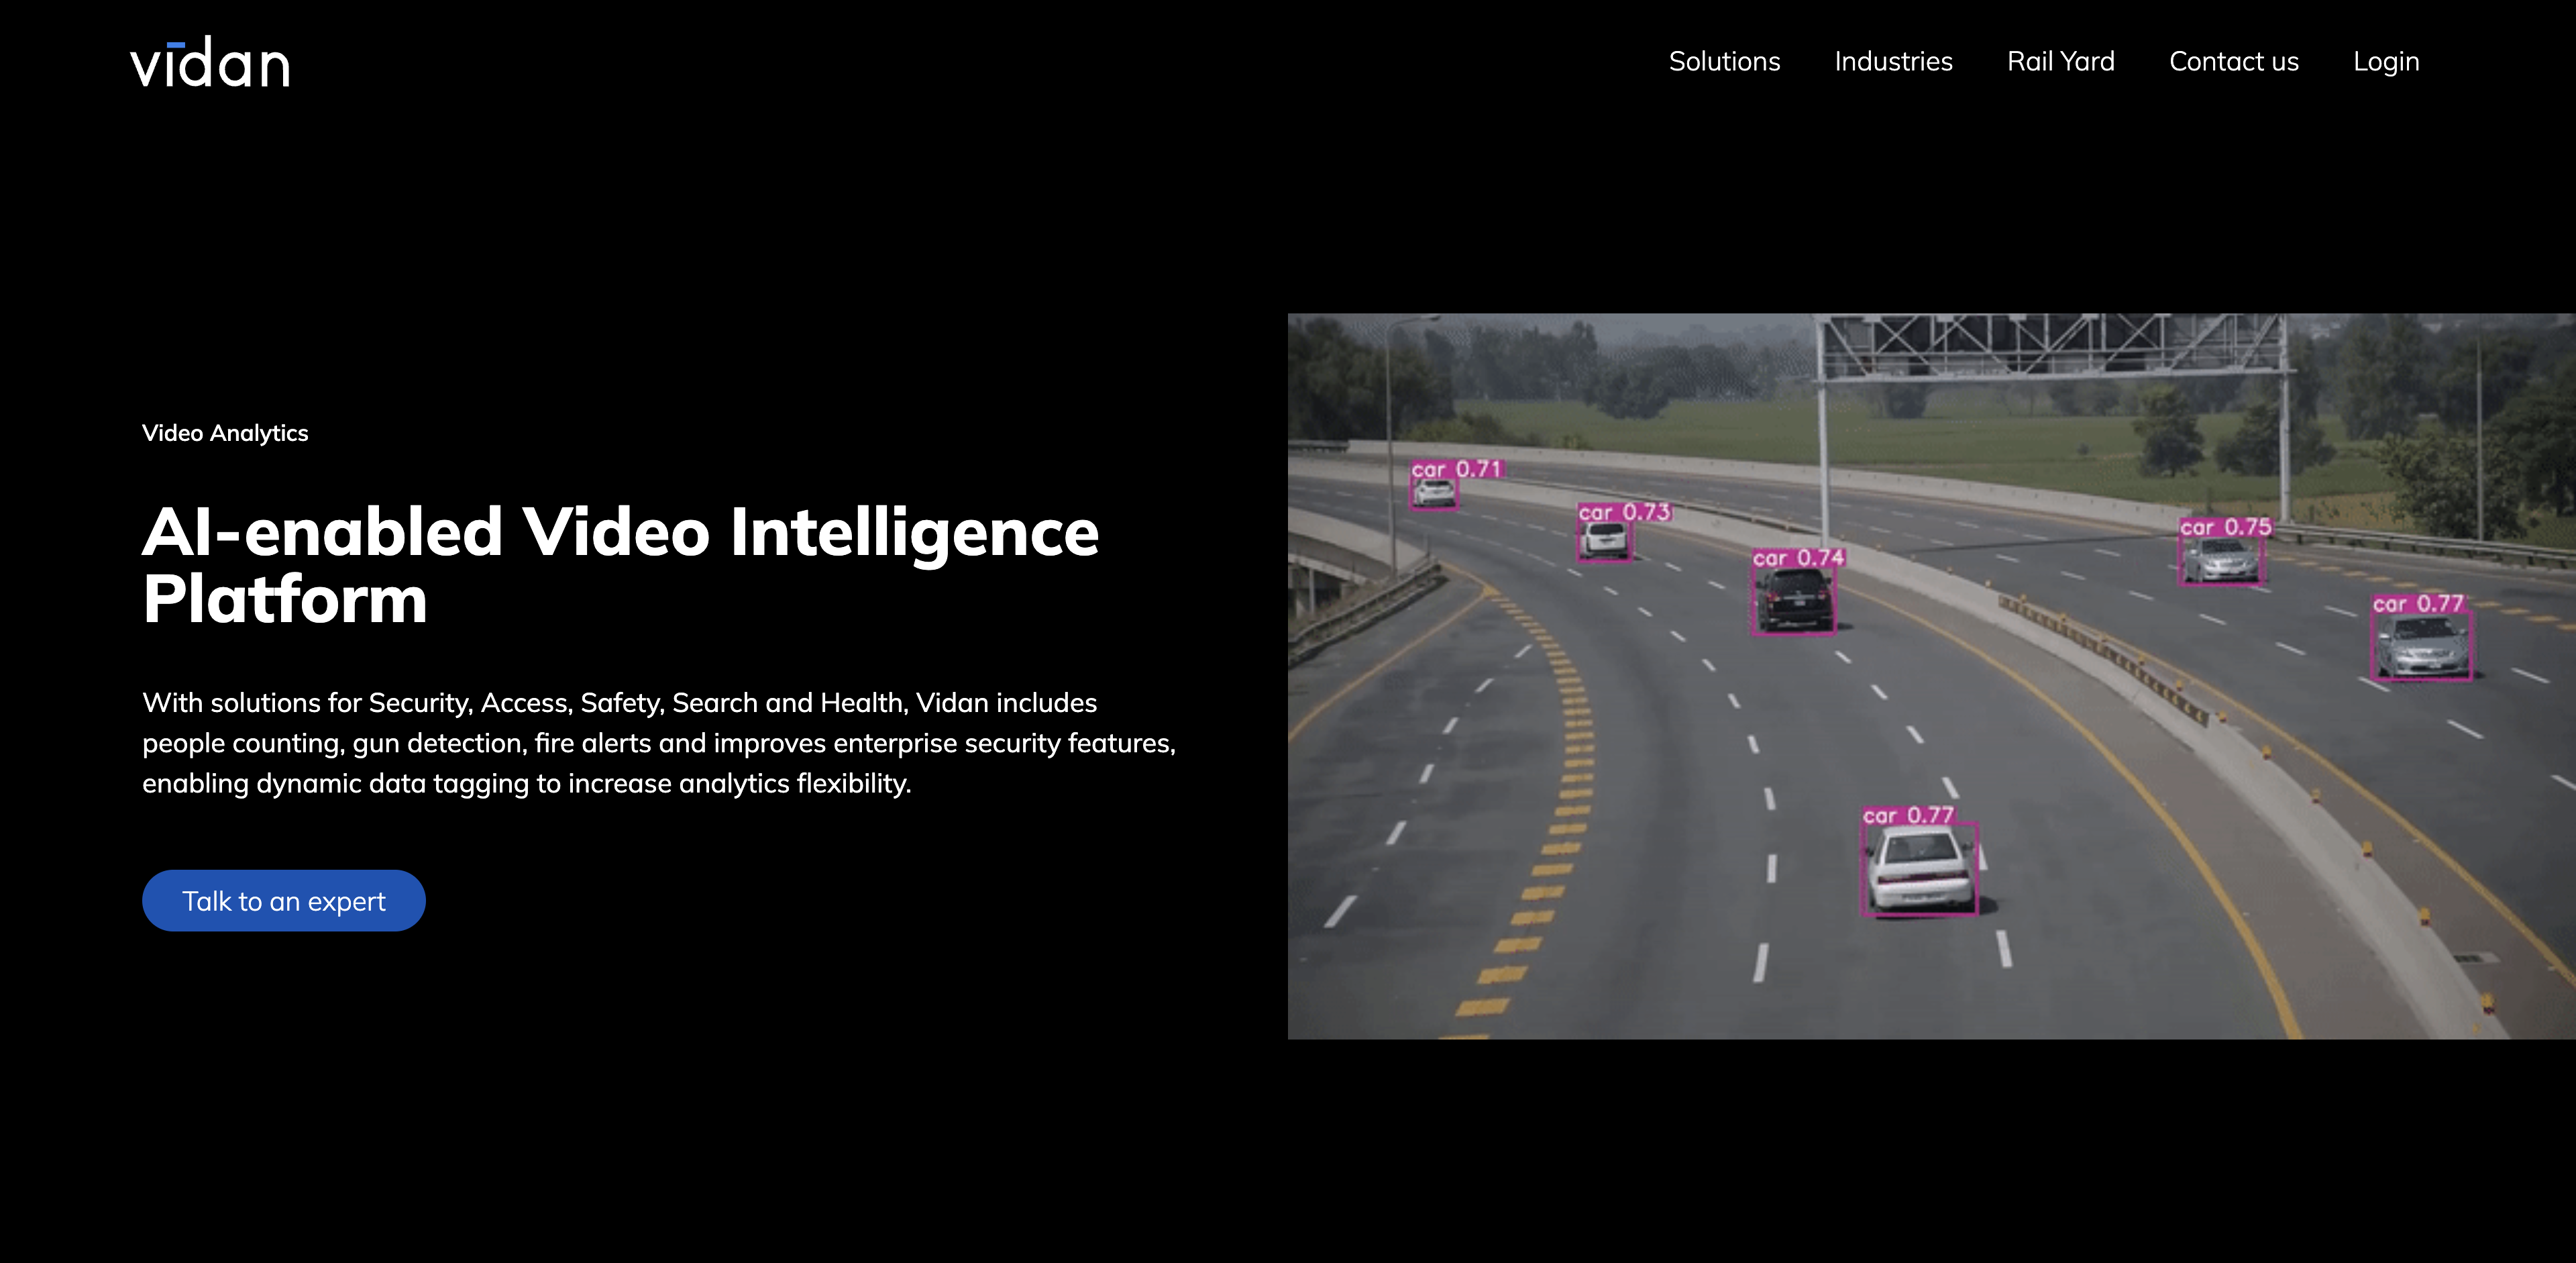This screenshot has height=1263, width=2576.
Task: Expand the Industries dropdown
Action: click(1892, 61)
